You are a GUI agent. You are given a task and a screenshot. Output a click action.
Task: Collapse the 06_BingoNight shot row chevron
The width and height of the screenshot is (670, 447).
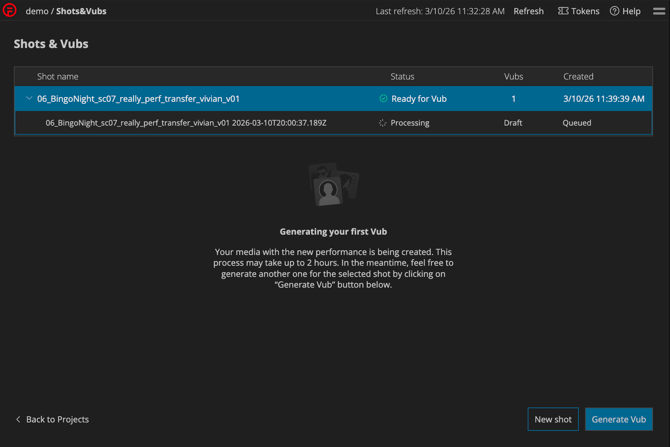tap(28, 99)
